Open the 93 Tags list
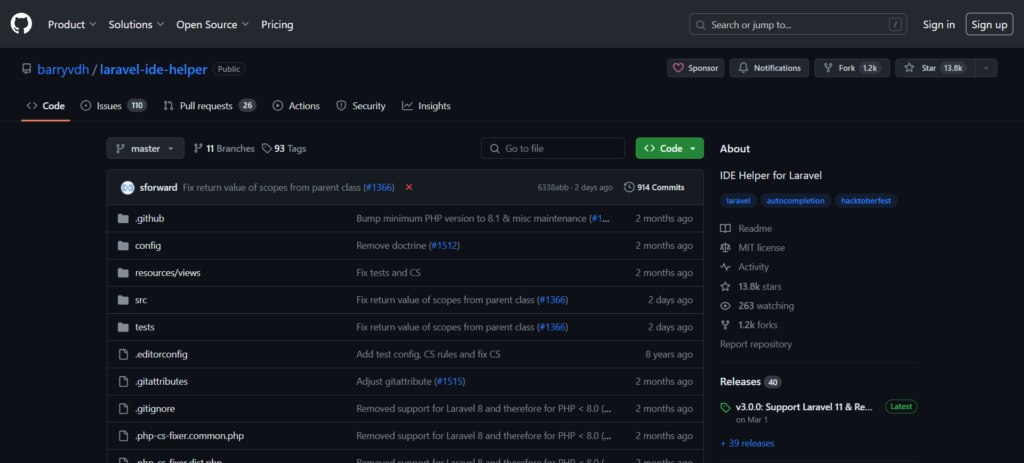1024x463 pixels. pos(284,148)
